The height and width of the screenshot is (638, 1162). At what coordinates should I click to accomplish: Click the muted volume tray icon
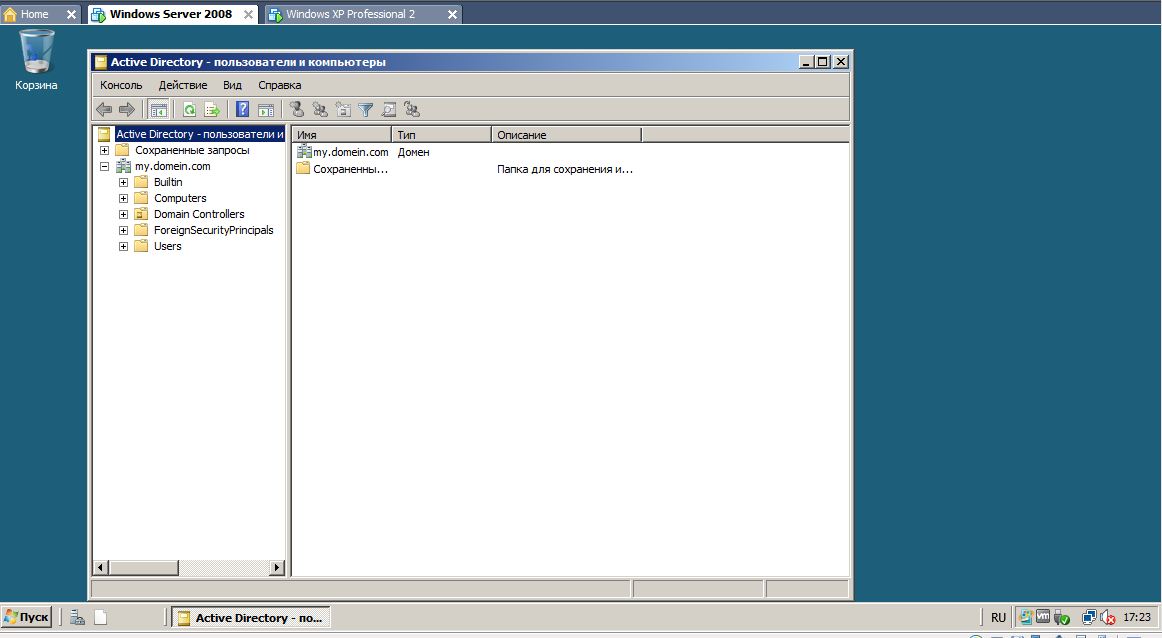(1108, 617)
